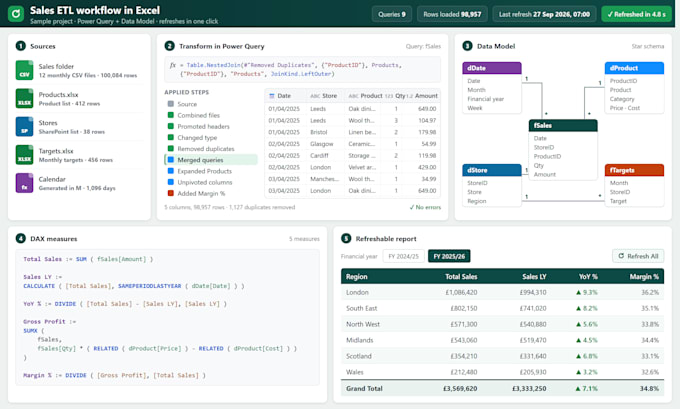Open the Sales folder CSV icon

point(24,71)
